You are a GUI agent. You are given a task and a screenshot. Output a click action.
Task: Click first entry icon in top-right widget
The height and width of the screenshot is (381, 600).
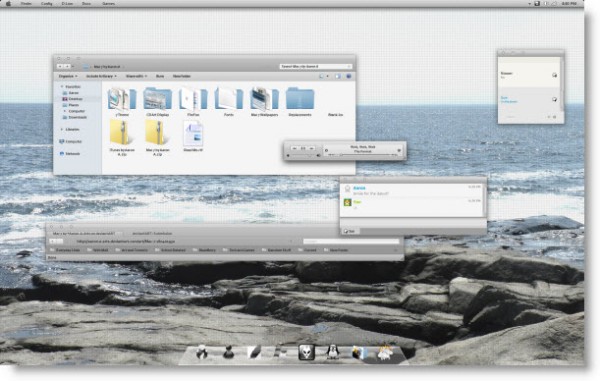(554, 75)
